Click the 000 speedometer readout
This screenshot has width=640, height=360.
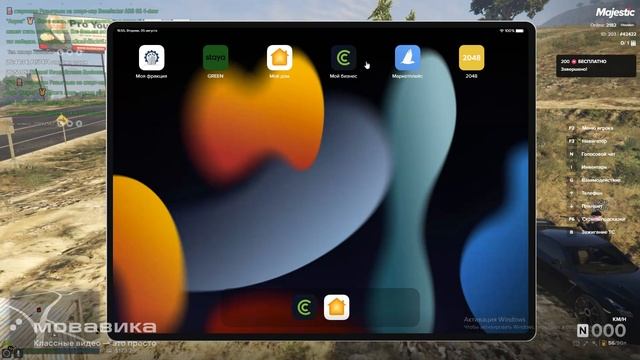[608, 331]
